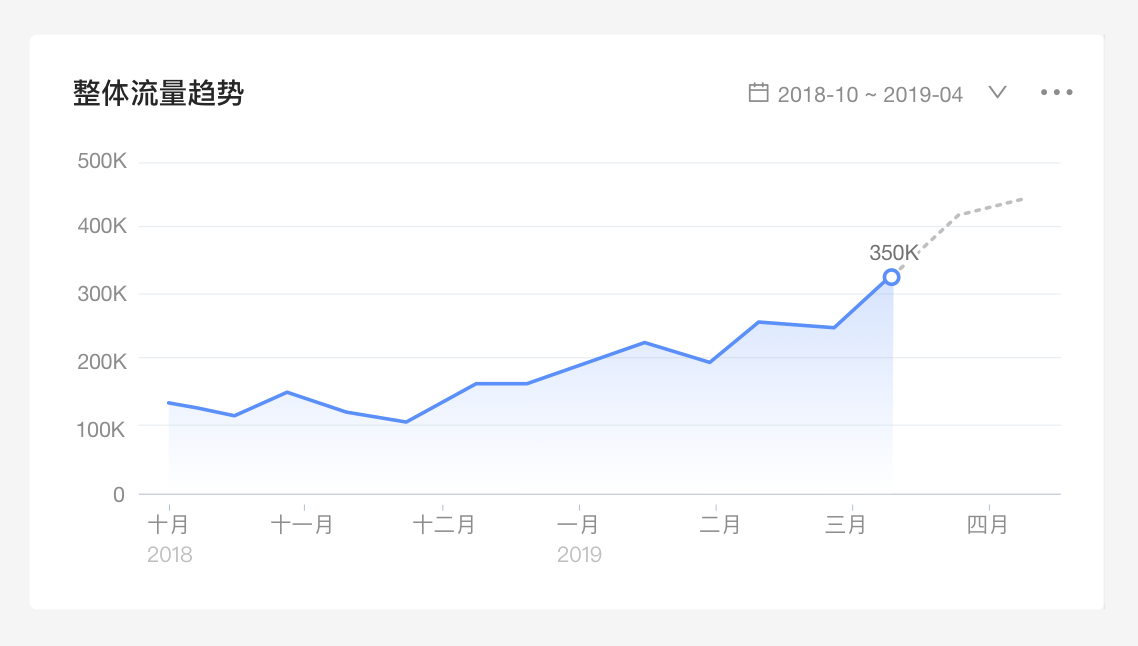Click the 整体流量趋势 chart title
The height and width of the screenshot is (646, 1138).
point(158,93)
